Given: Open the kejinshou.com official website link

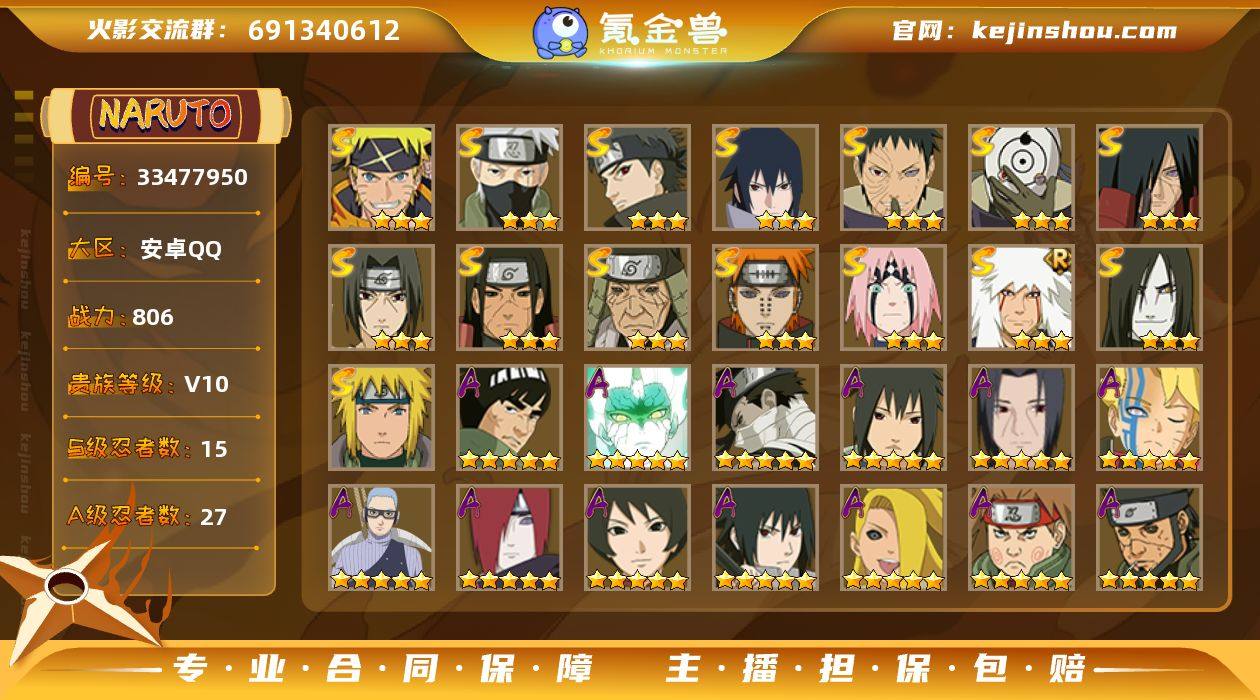Looking at the screenshot, I should pyautogui.click(x=1034, y=30).
